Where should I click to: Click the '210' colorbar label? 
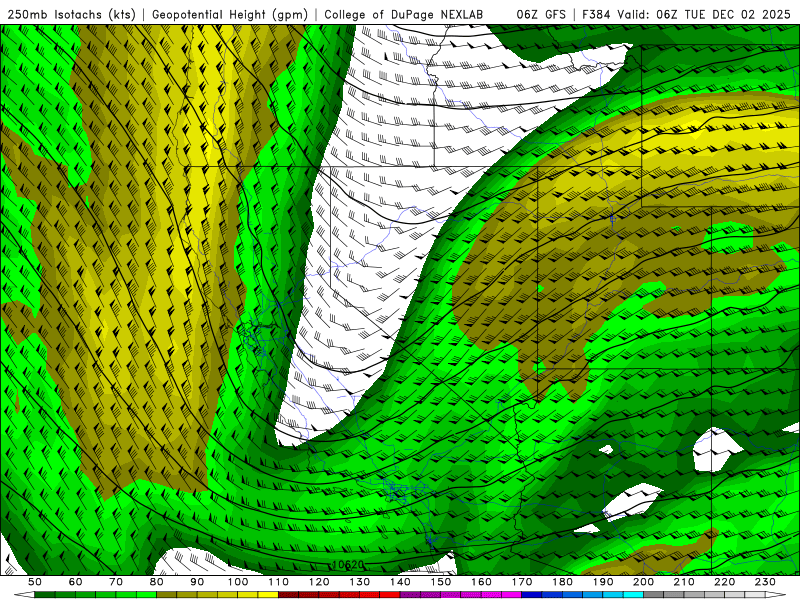(684, 582)
